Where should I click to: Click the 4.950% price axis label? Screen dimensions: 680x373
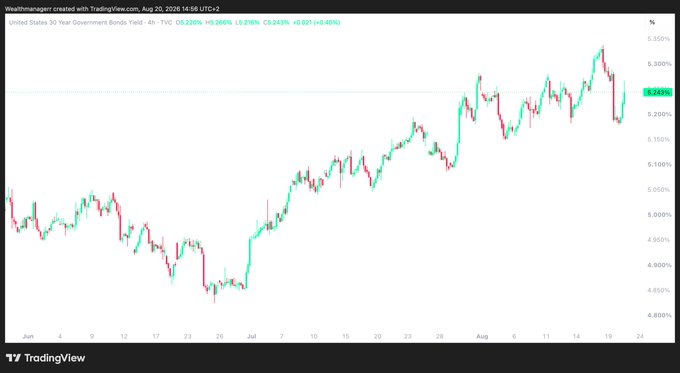pos(659,239)
